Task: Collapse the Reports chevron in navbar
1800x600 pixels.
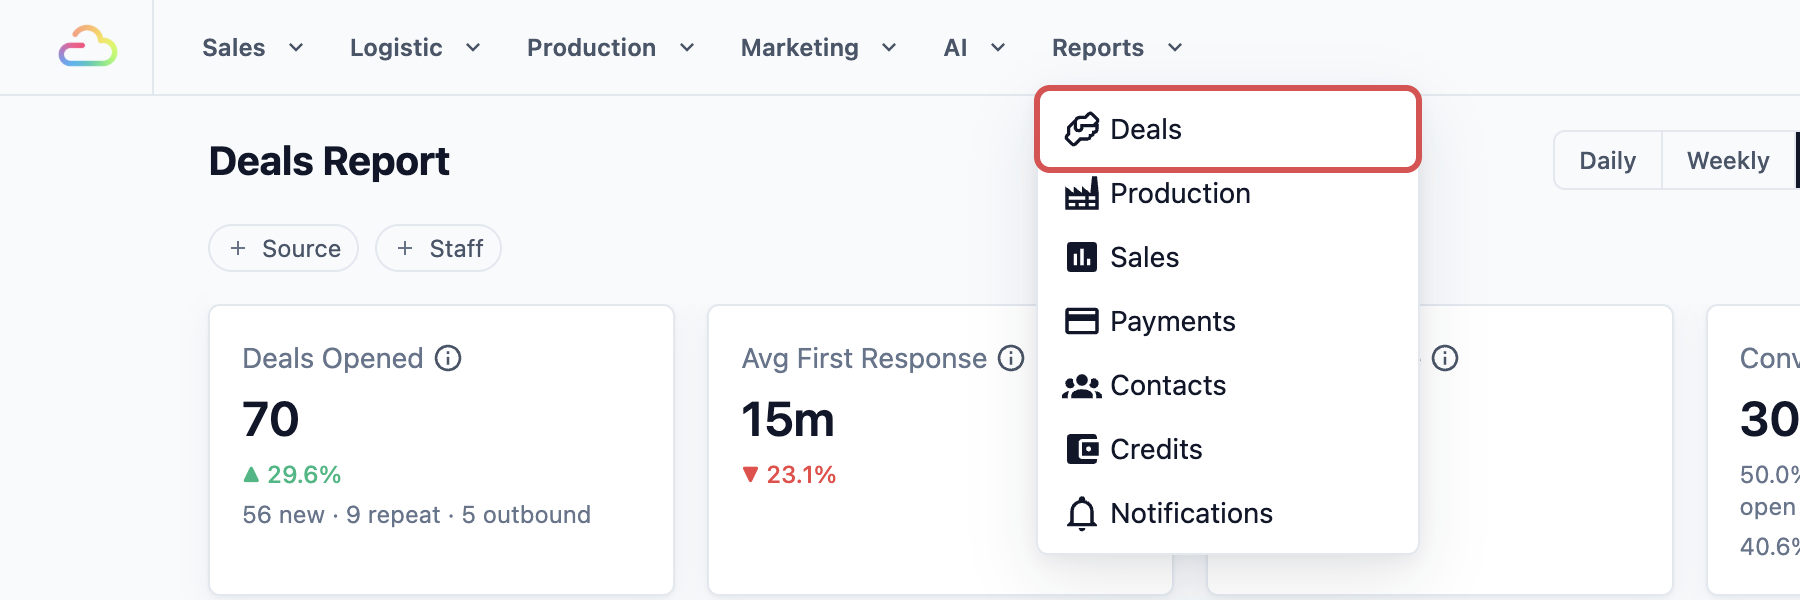Action: [x=1175, y=47]
